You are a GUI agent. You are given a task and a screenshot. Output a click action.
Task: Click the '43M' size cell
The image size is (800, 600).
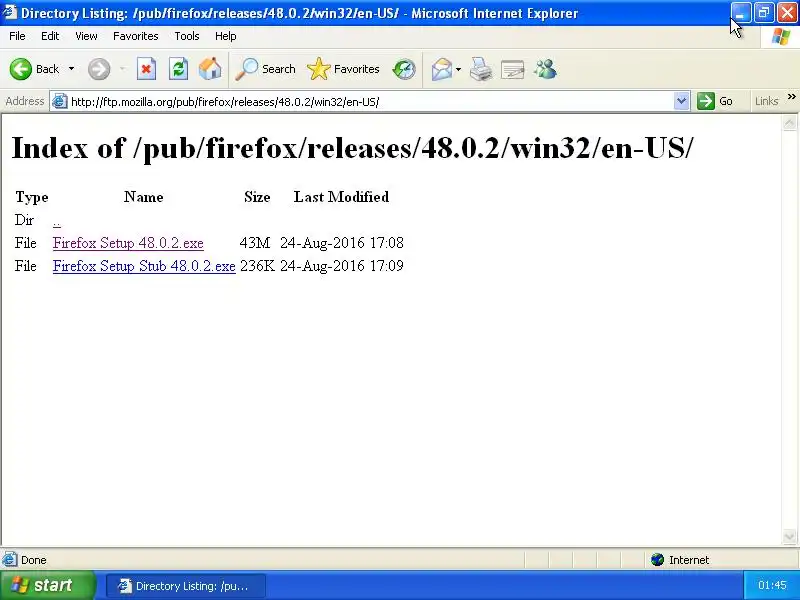255,243
